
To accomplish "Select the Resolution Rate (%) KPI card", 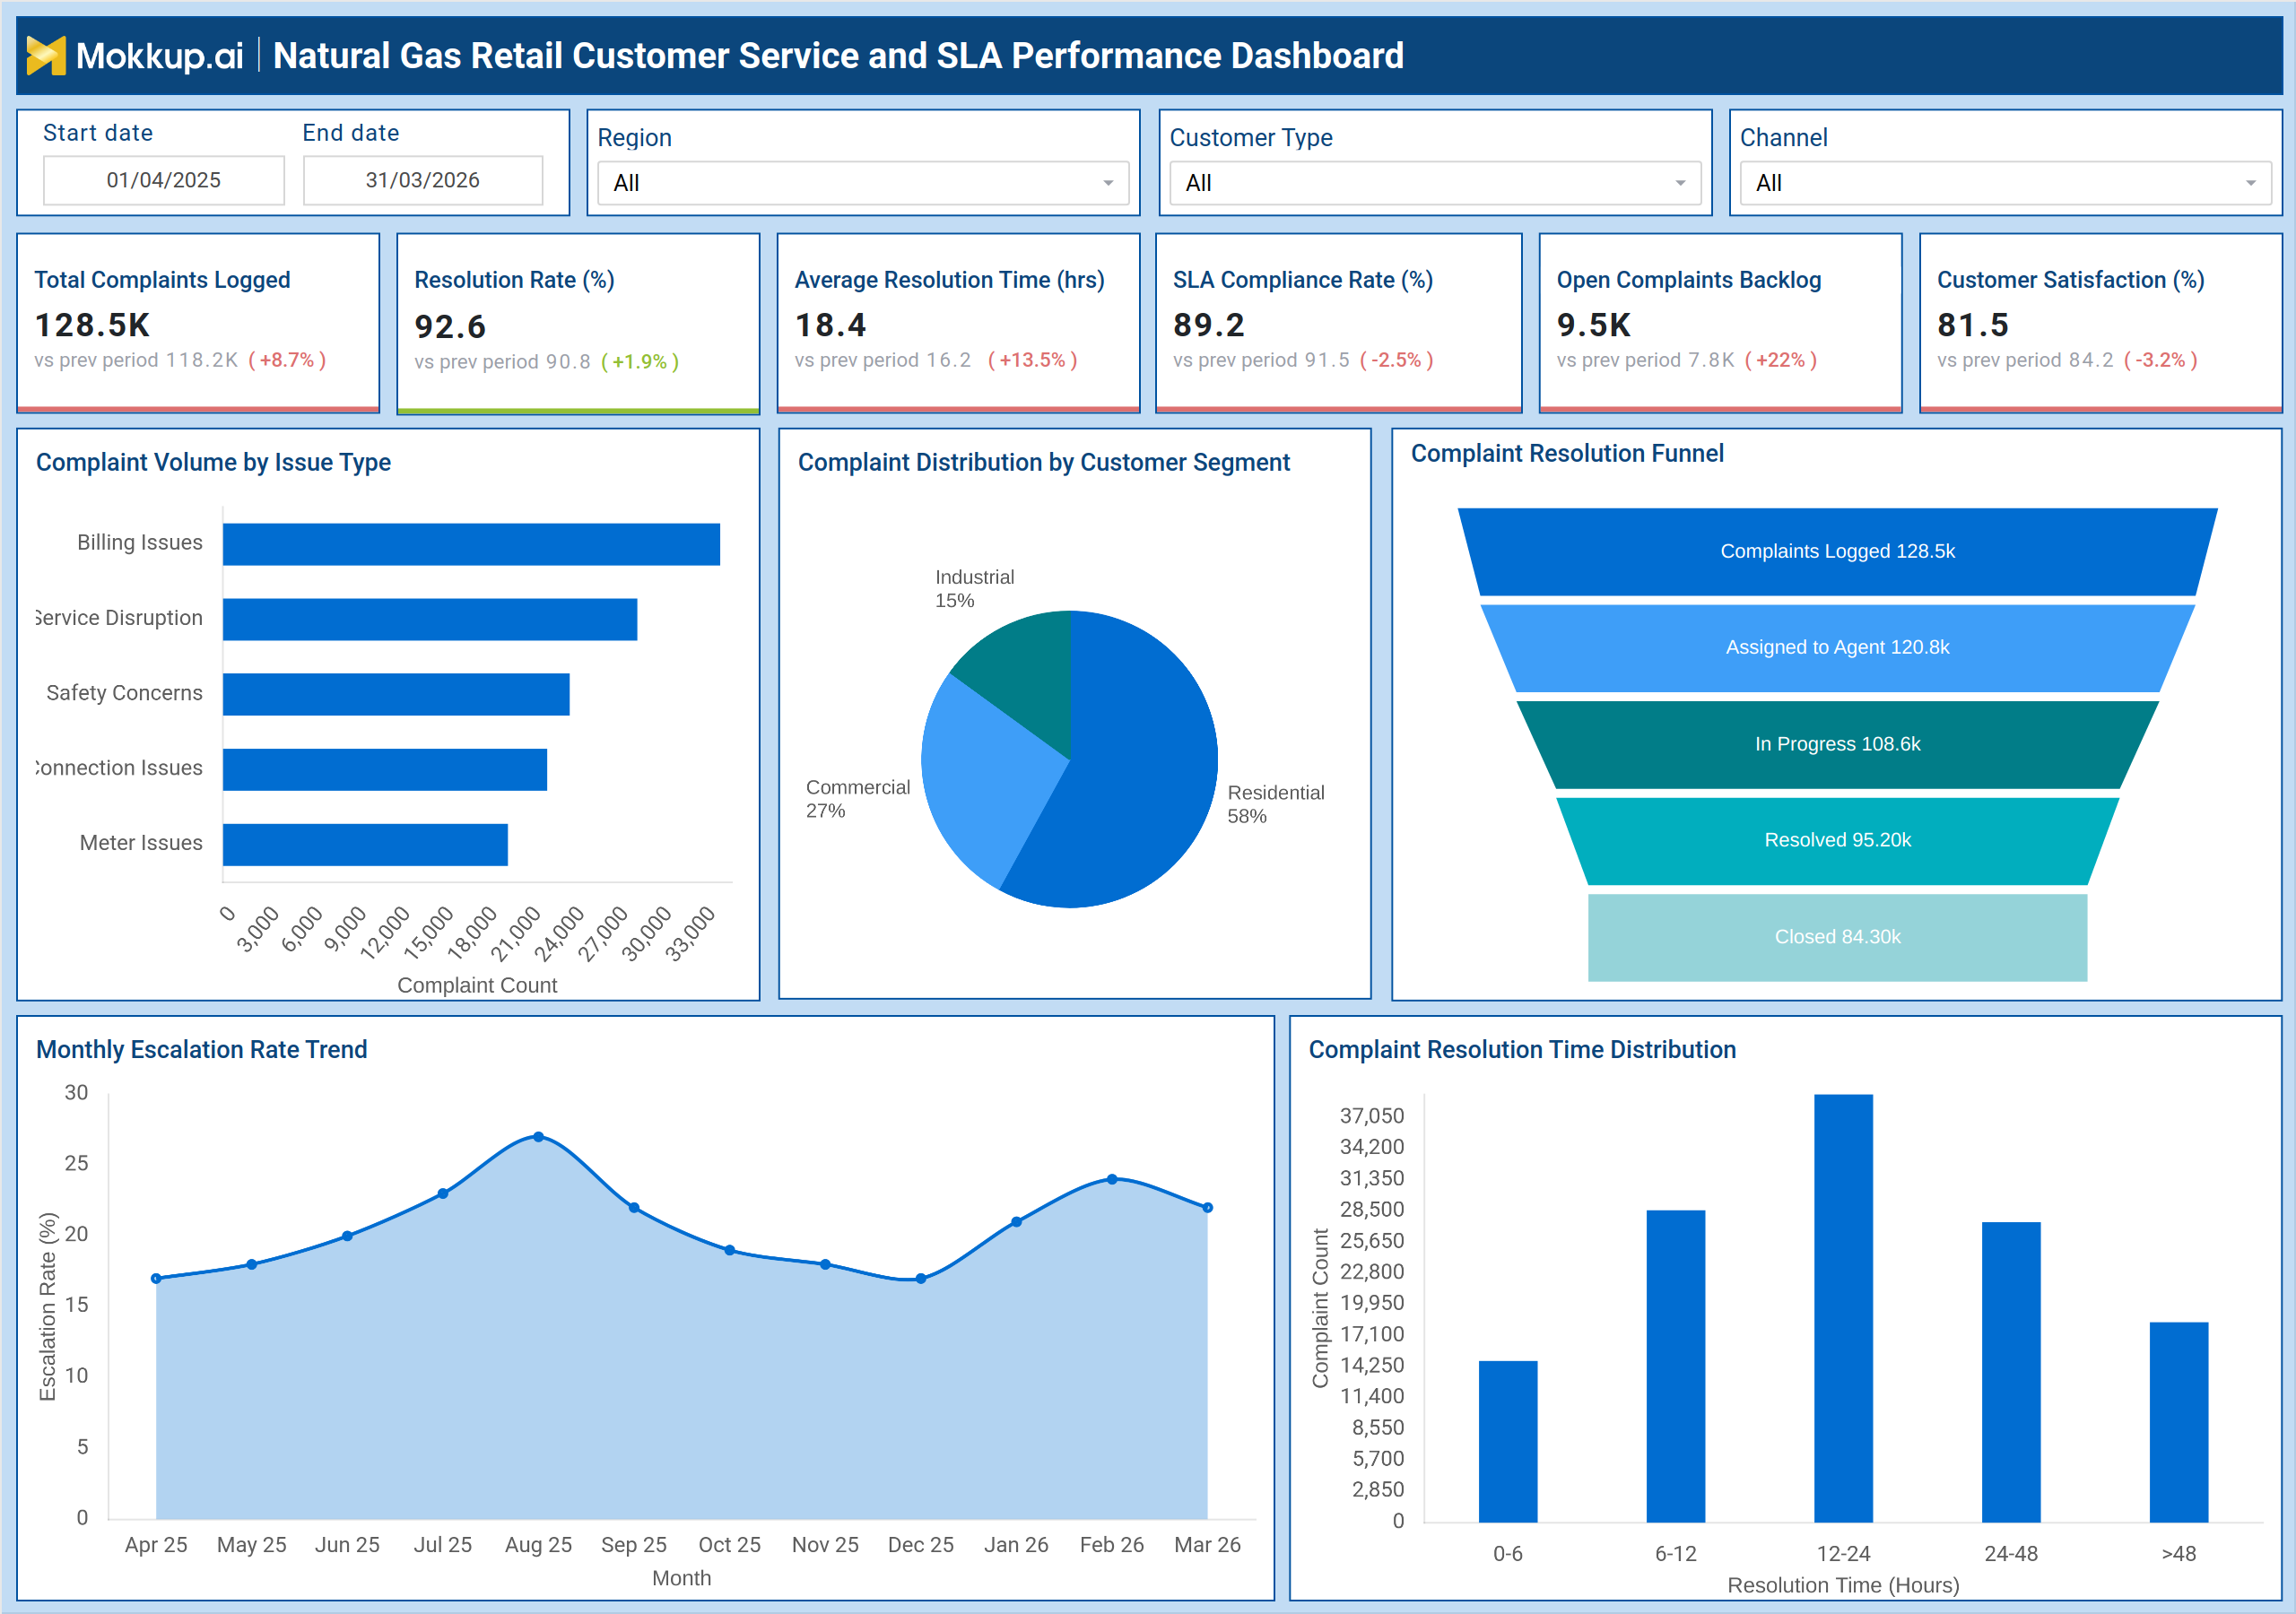I will 578,322.
